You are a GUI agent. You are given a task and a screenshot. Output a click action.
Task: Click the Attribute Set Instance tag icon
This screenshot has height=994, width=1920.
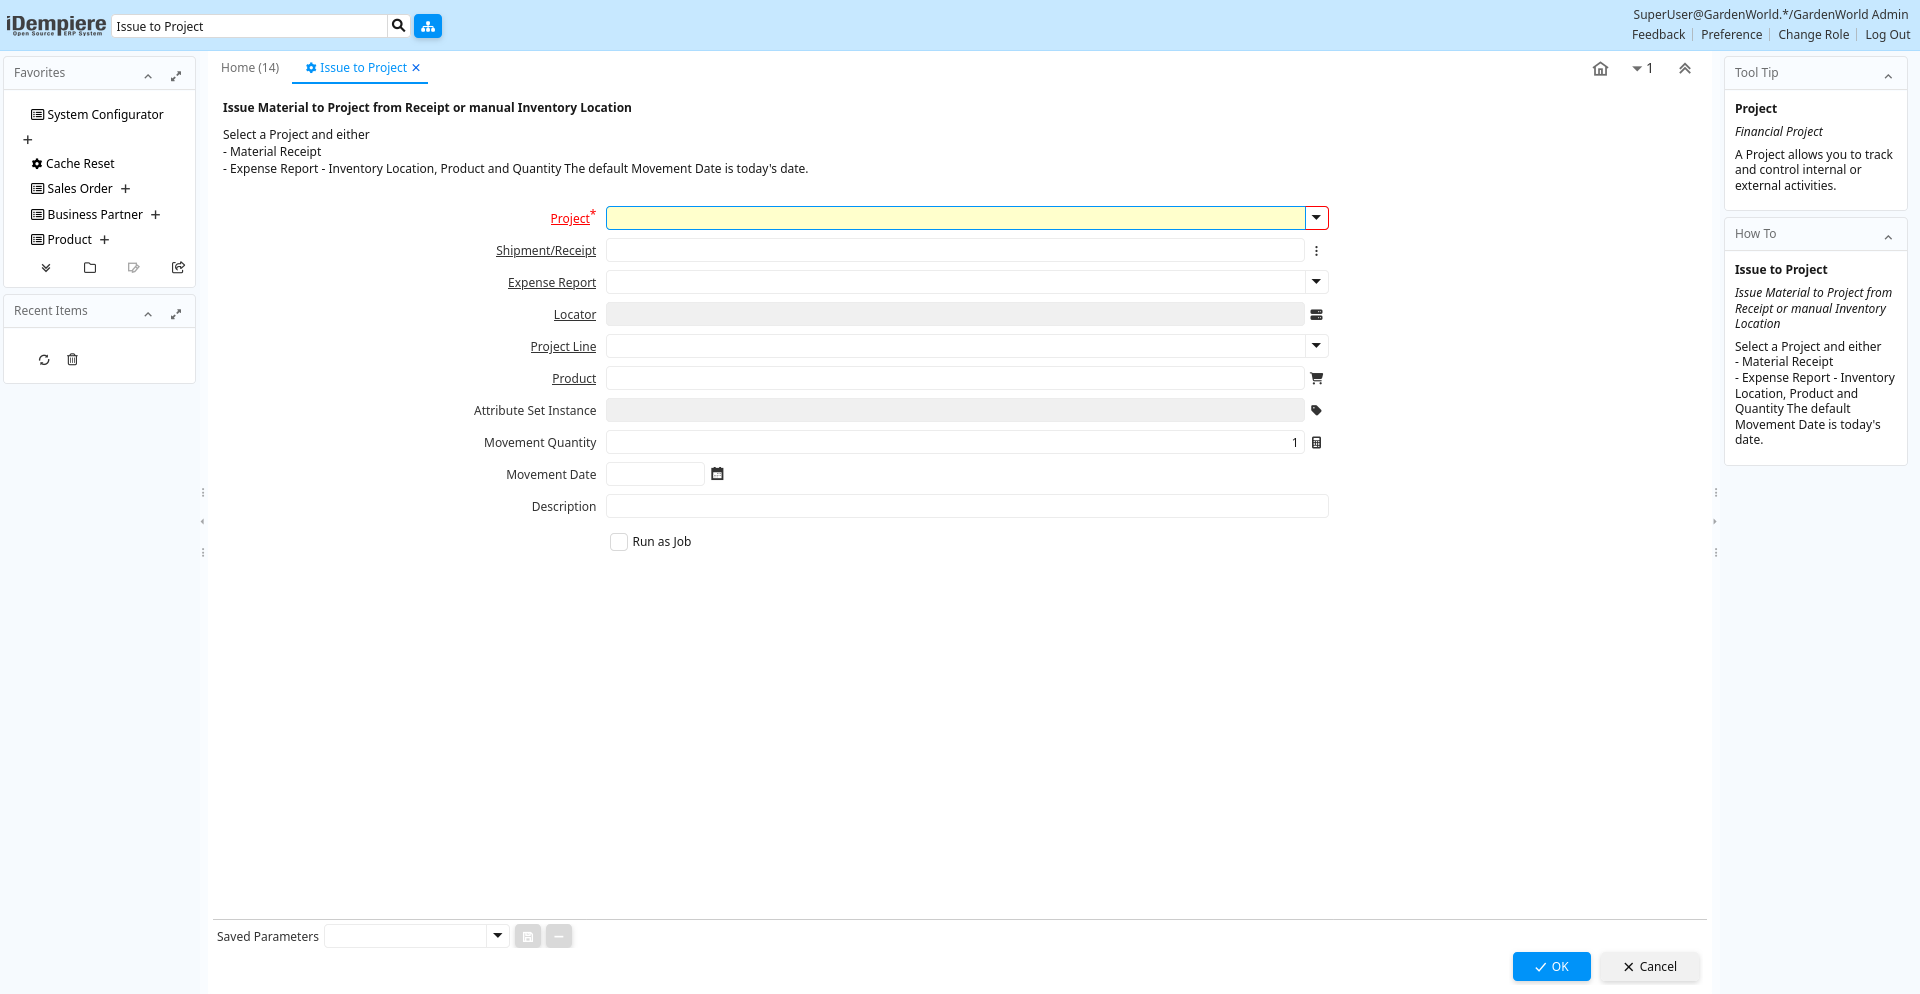(1316, 410)
